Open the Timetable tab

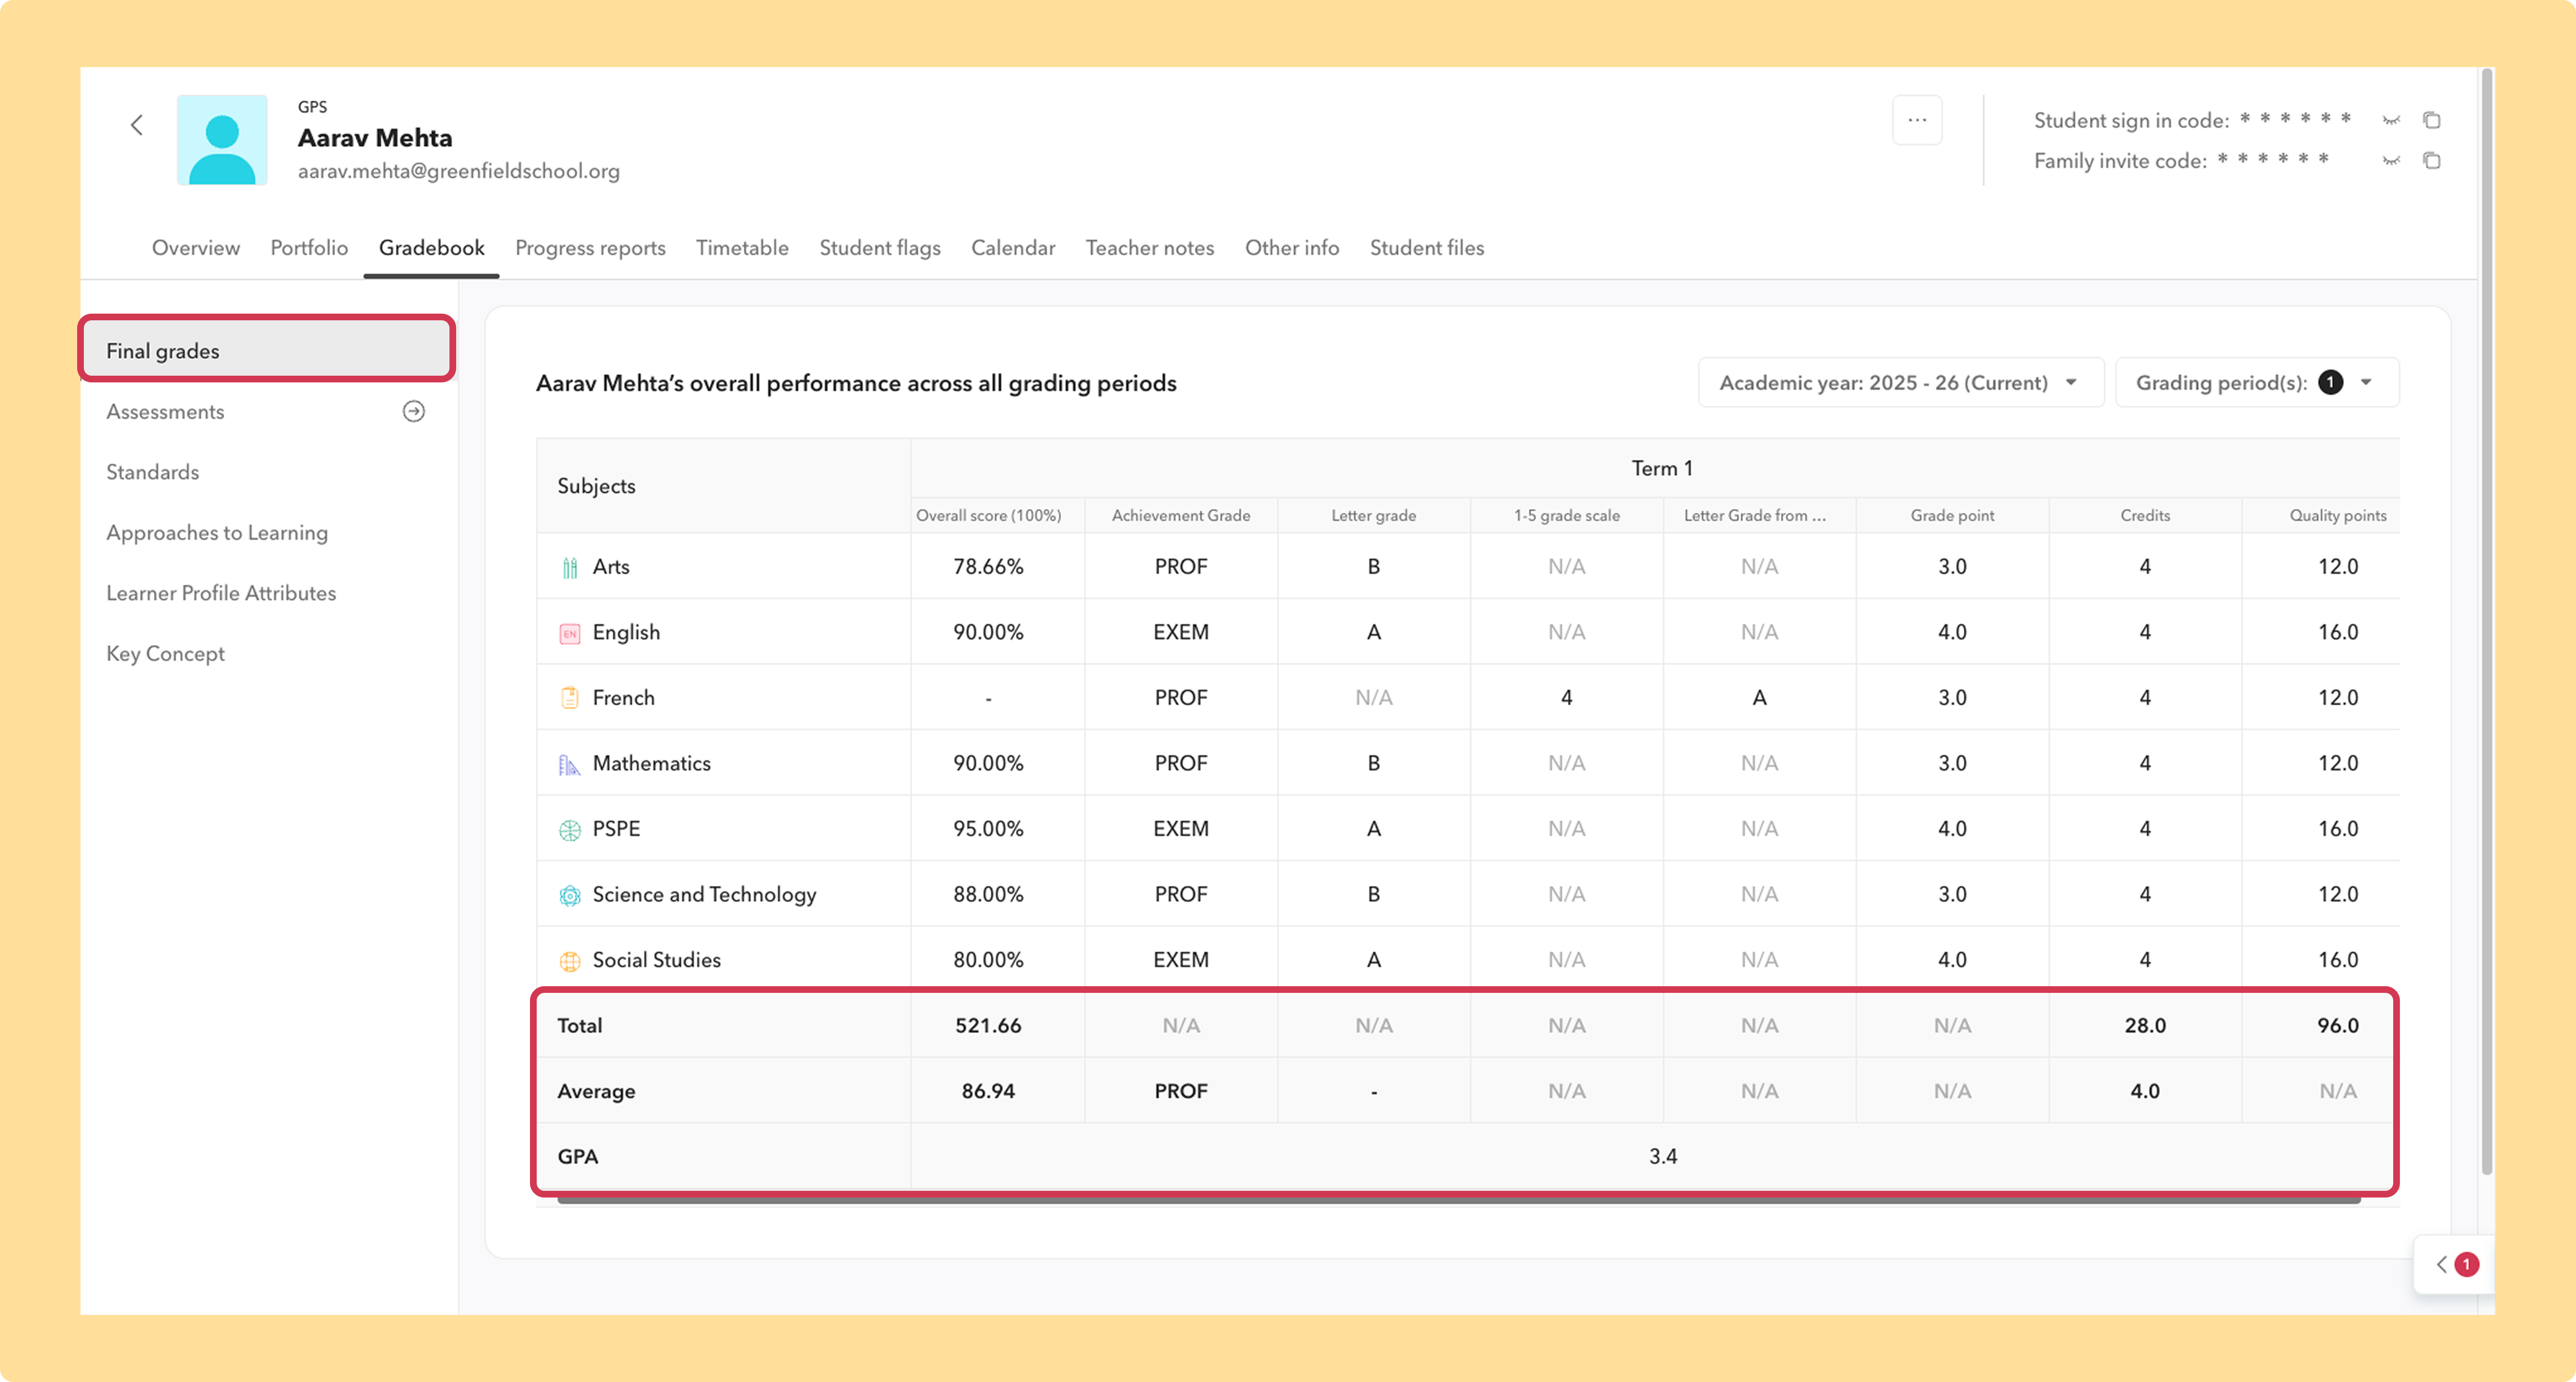pos(742,248)
